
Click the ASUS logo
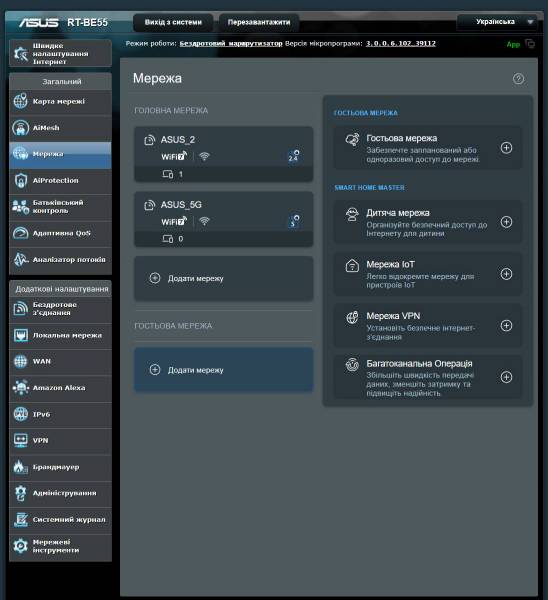(x=39, y=23)
